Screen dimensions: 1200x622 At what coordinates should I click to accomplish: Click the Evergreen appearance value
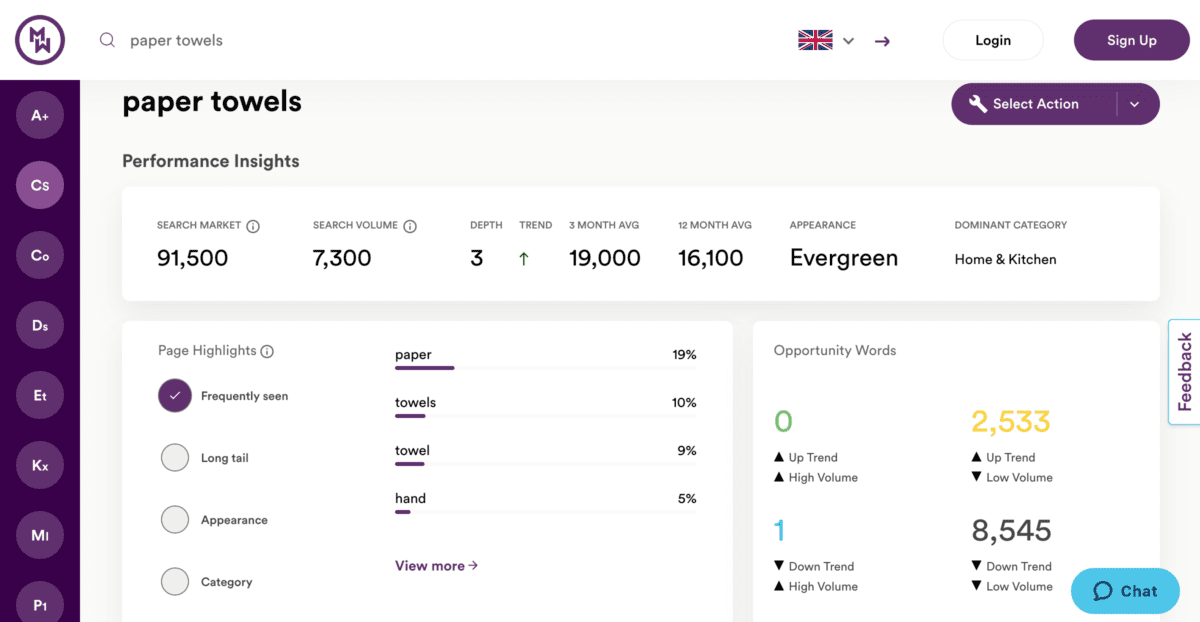click(844, 258)
